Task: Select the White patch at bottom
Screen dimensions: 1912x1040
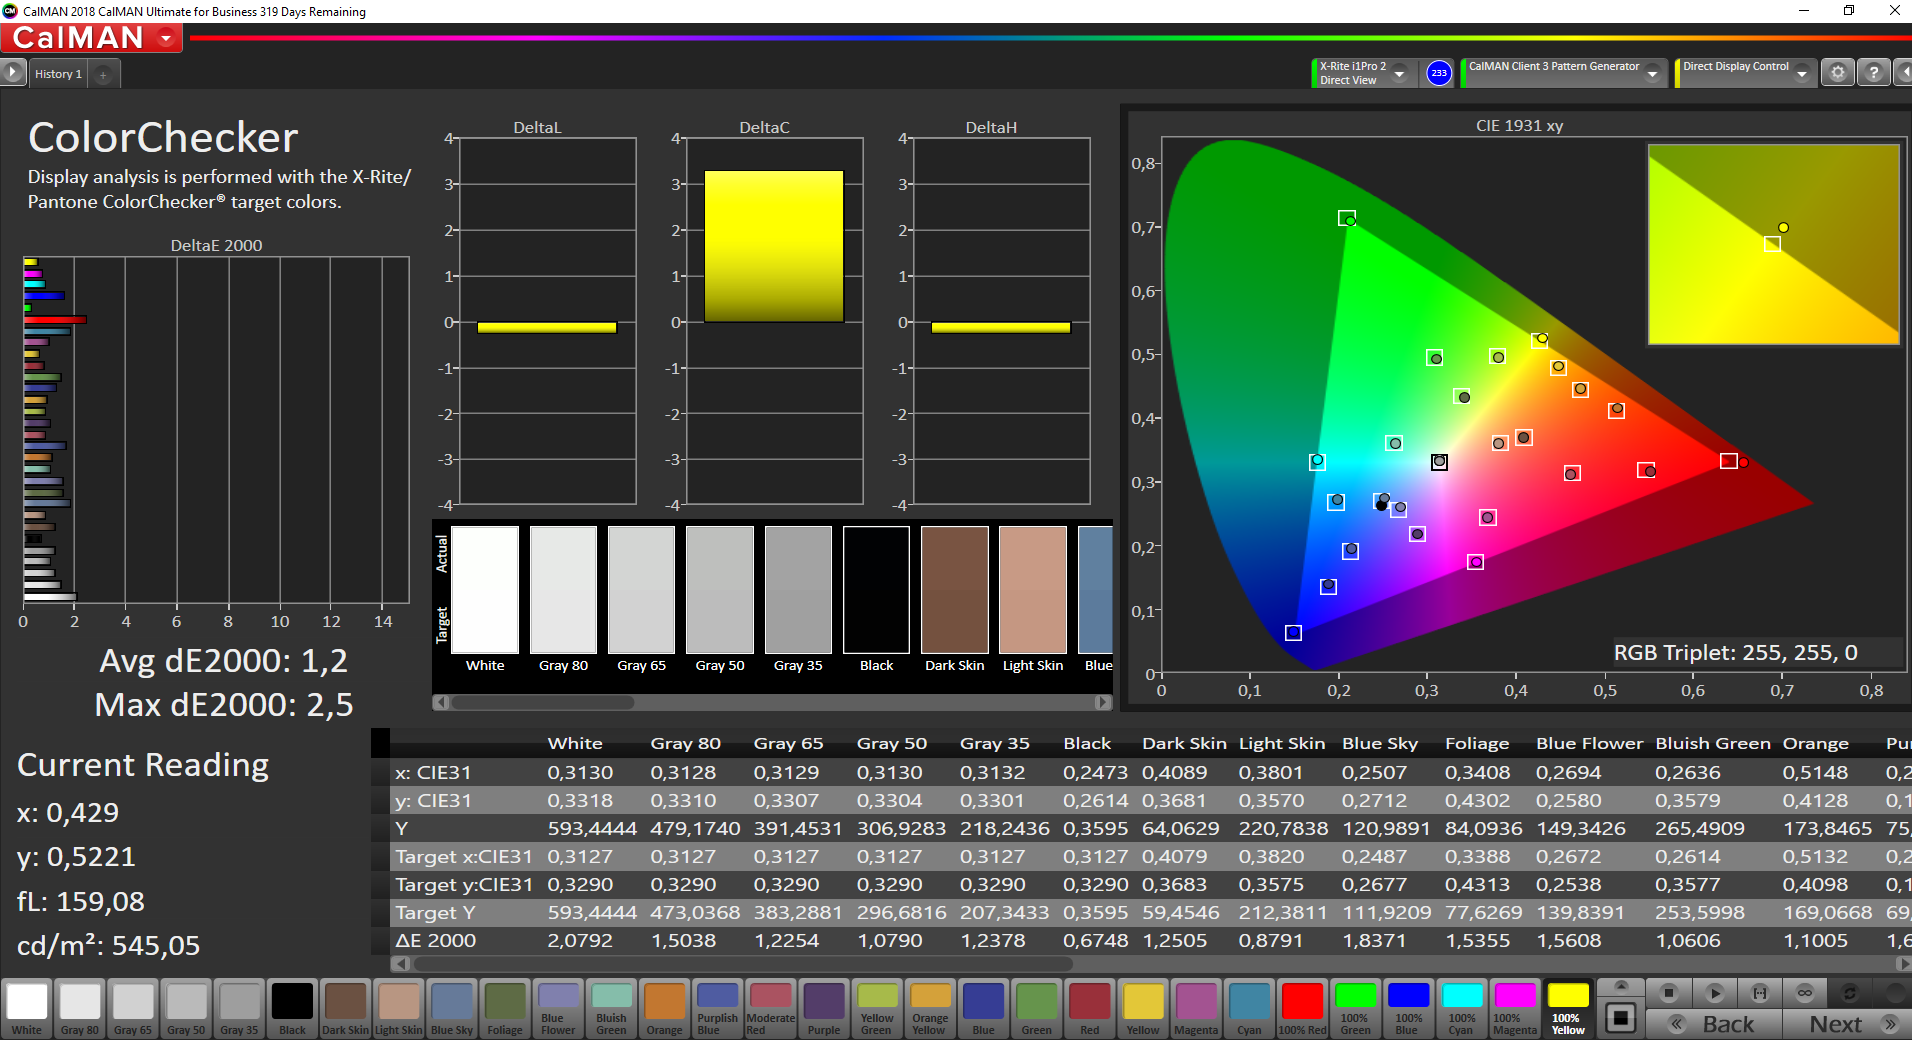Action: (27, 1009)
